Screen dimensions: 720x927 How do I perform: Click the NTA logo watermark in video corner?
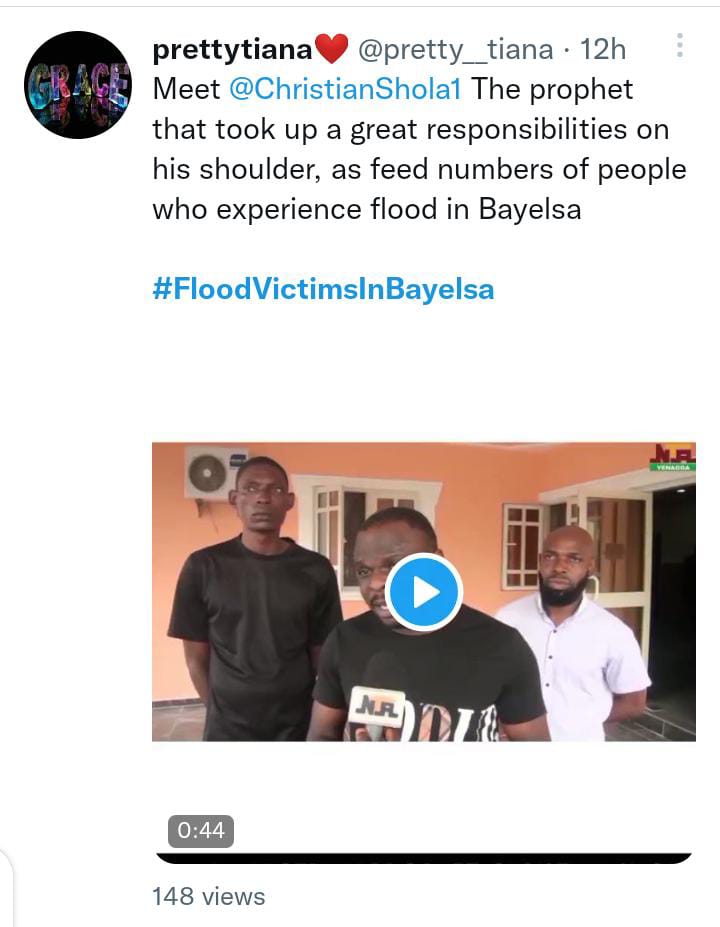(x=672, y=457)
